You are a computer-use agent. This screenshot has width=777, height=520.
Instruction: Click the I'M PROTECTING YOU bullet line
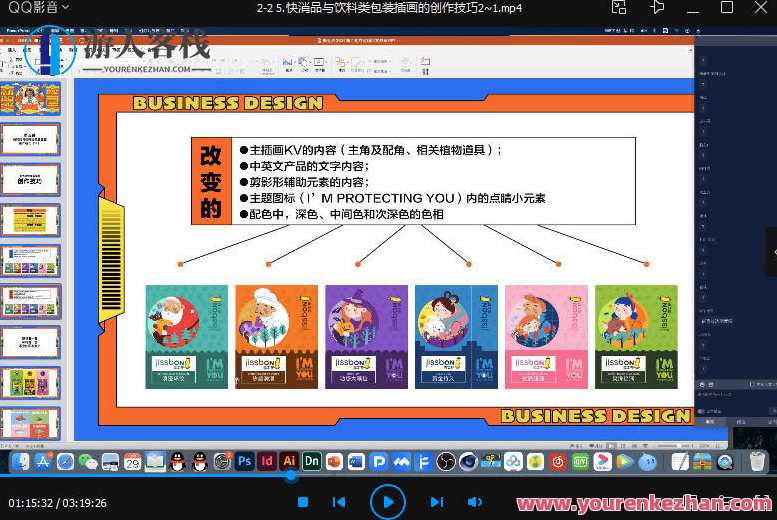pyautogui.click(x=392, y=198)
